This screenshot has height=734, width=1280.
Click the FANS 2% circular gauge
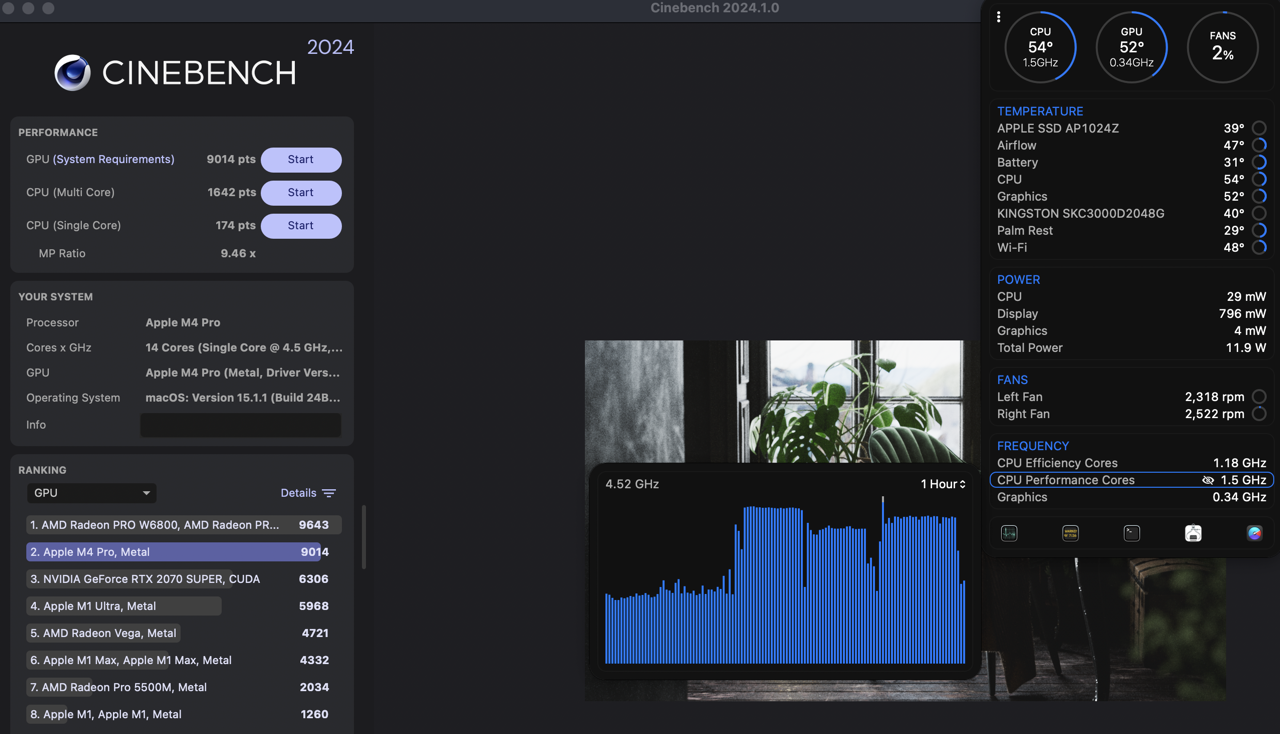click(x=1222, y=47)
